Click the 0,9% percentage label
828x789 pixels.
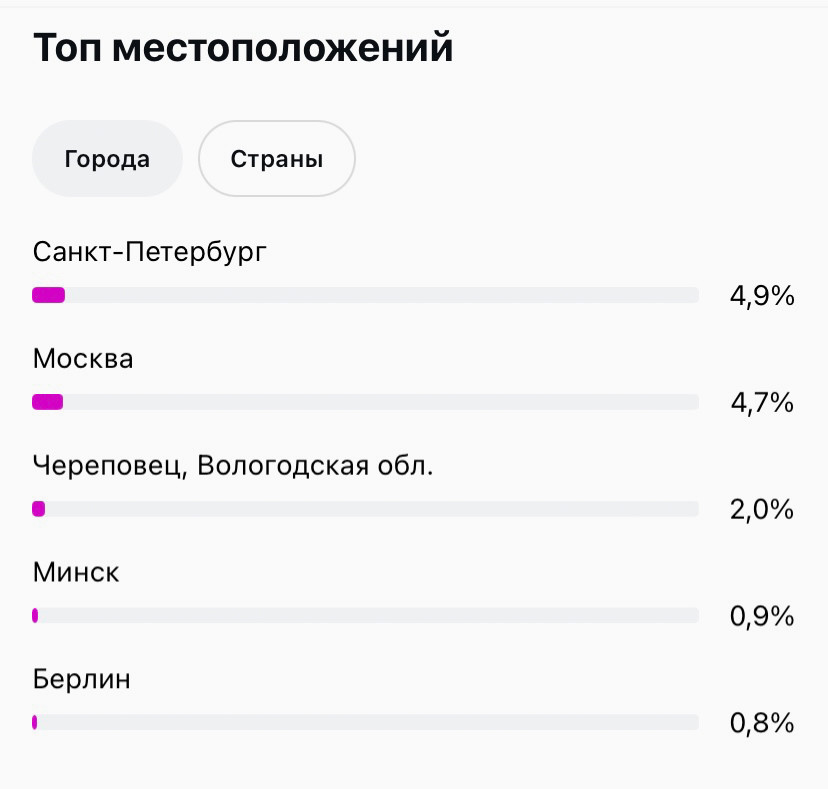point(761,615)
